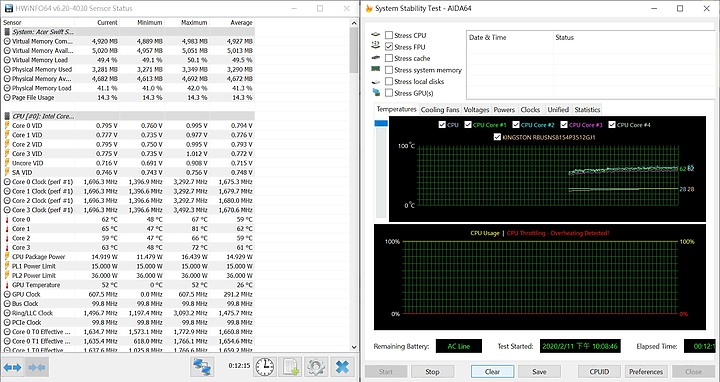Select the Statistics tab
This screenshot has height=382, width=720.
[587, 110]
